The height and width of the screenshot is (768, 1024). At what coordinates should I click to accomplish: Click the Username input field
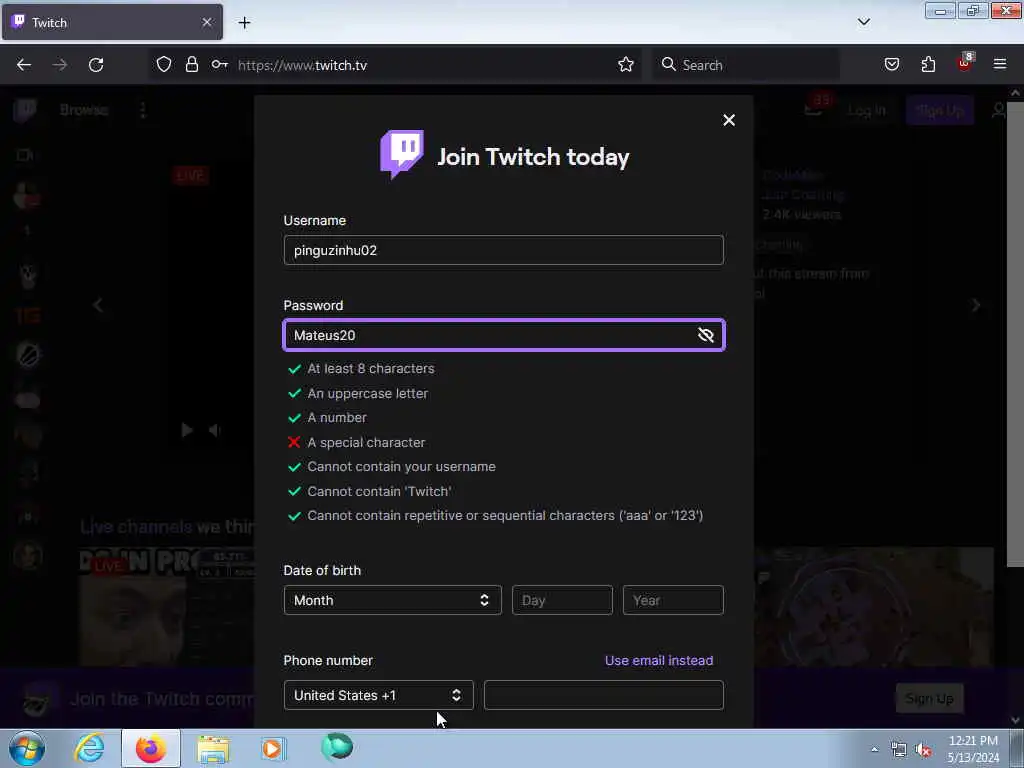(x=504, y=250)
